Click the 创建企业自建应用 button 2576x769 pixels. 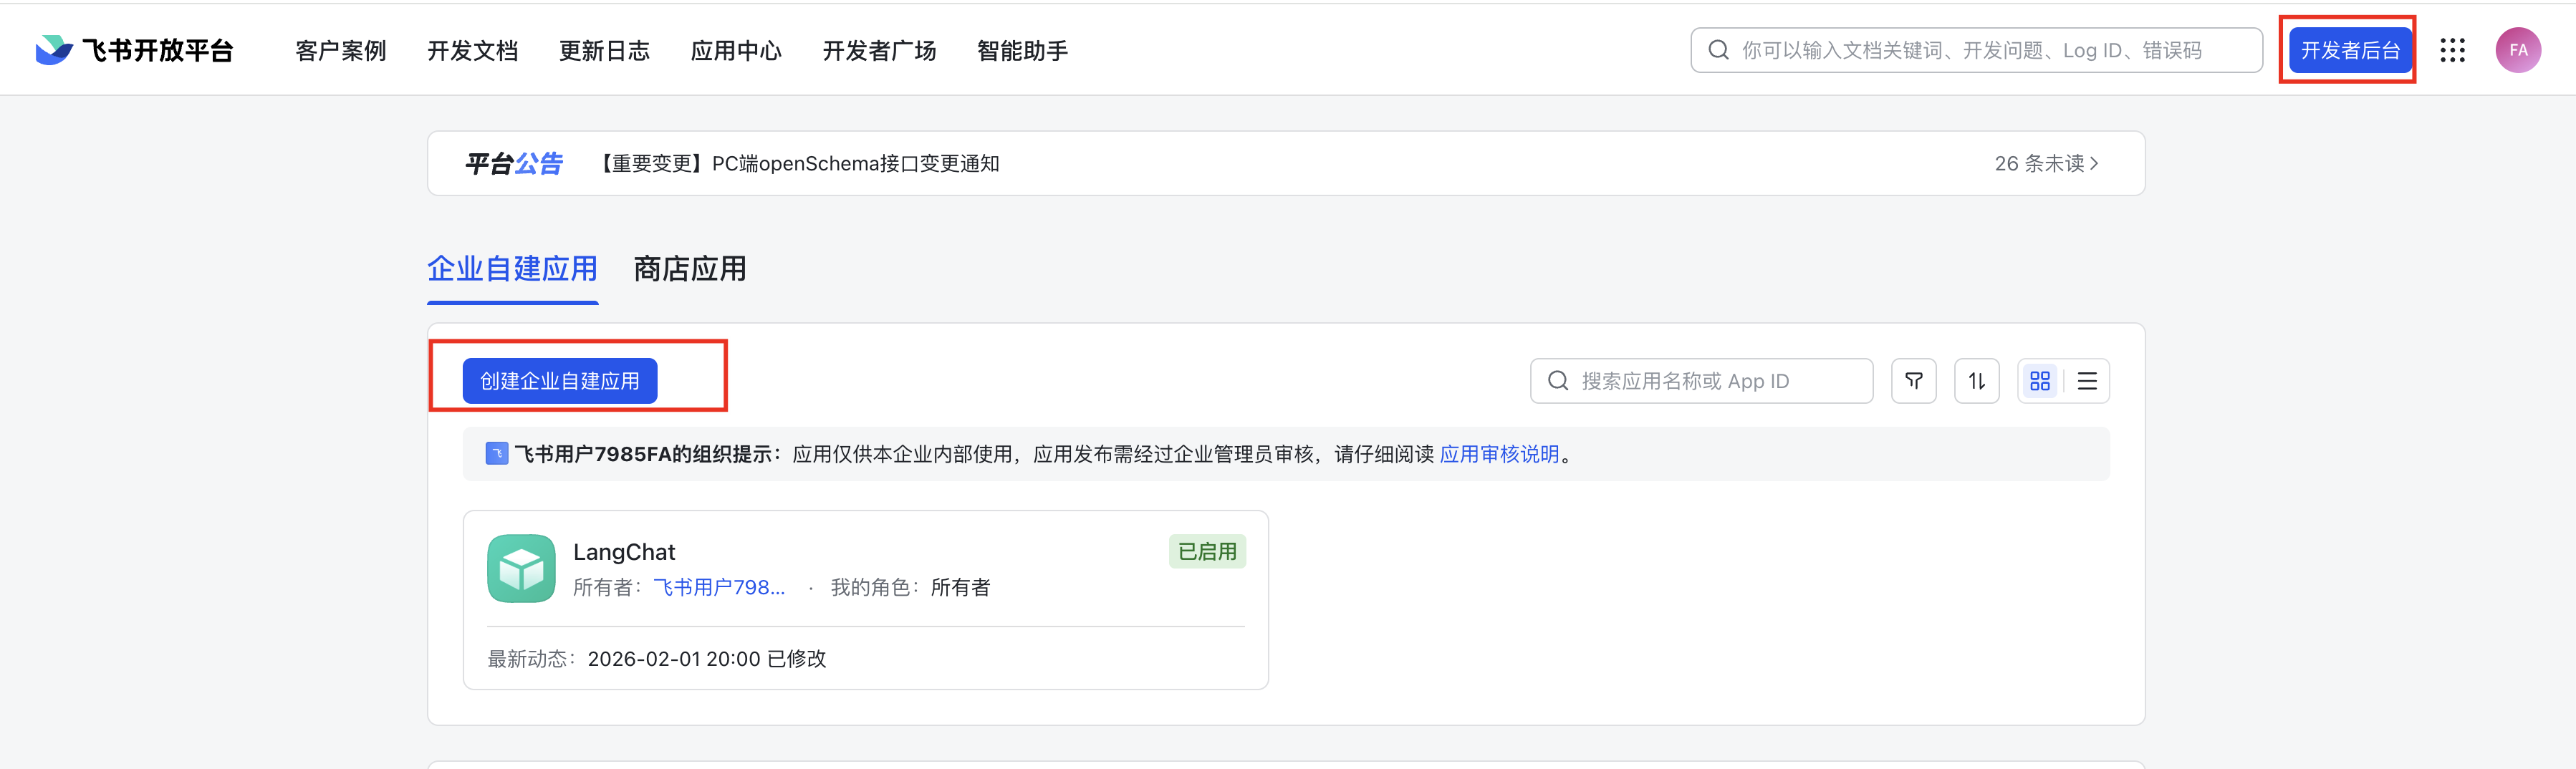[x=559, y=381]
